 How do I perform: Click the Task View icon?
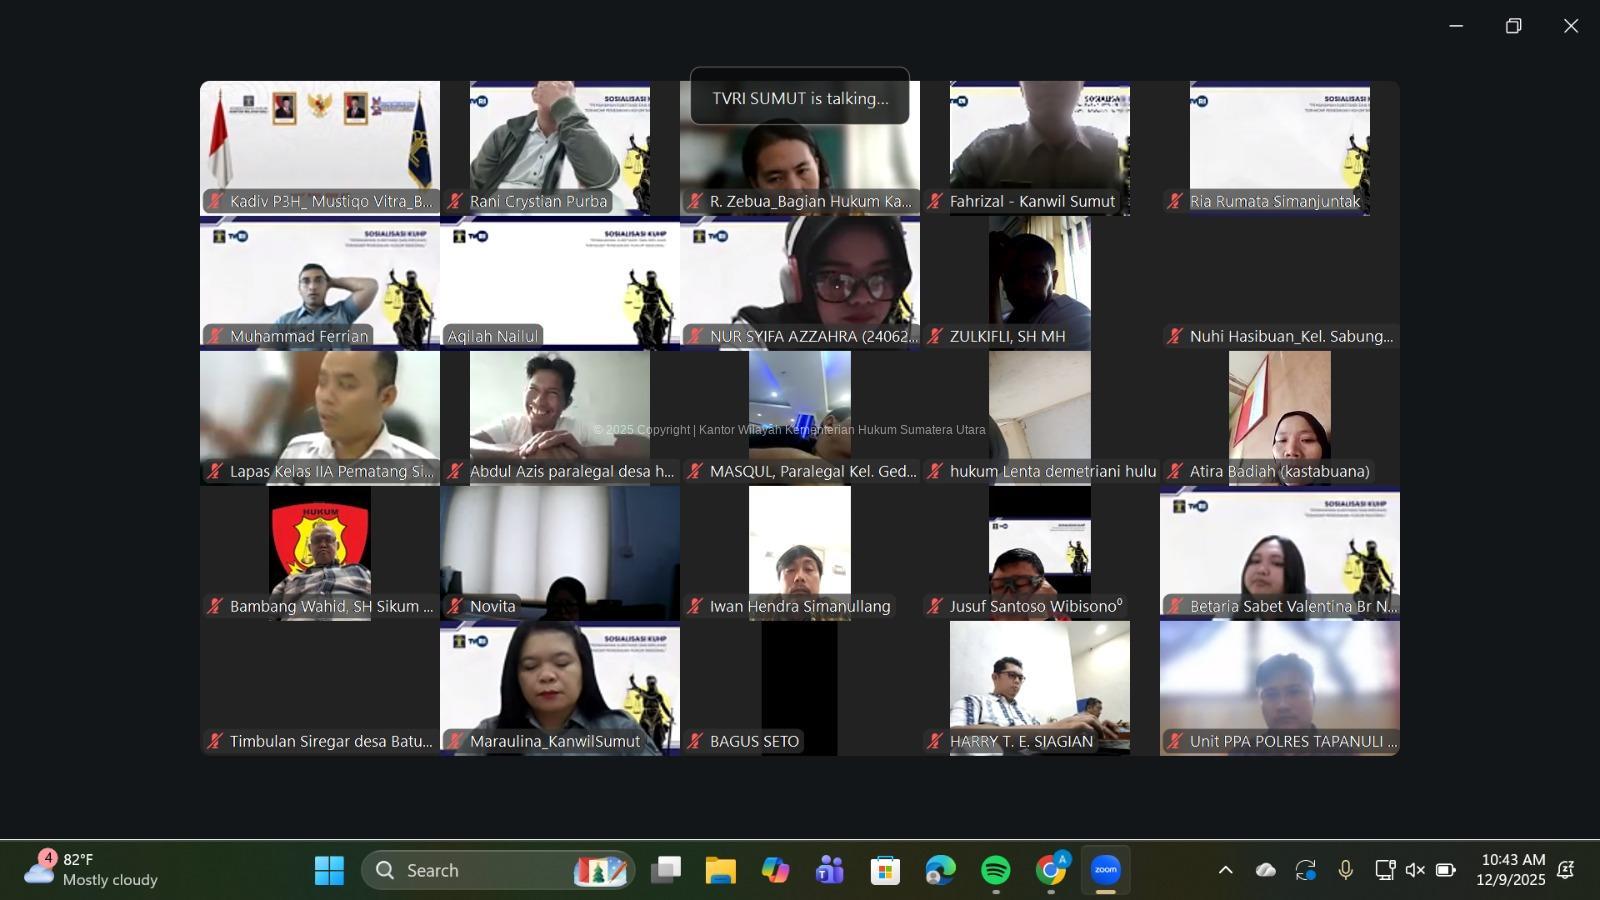[x=665, y=870]
